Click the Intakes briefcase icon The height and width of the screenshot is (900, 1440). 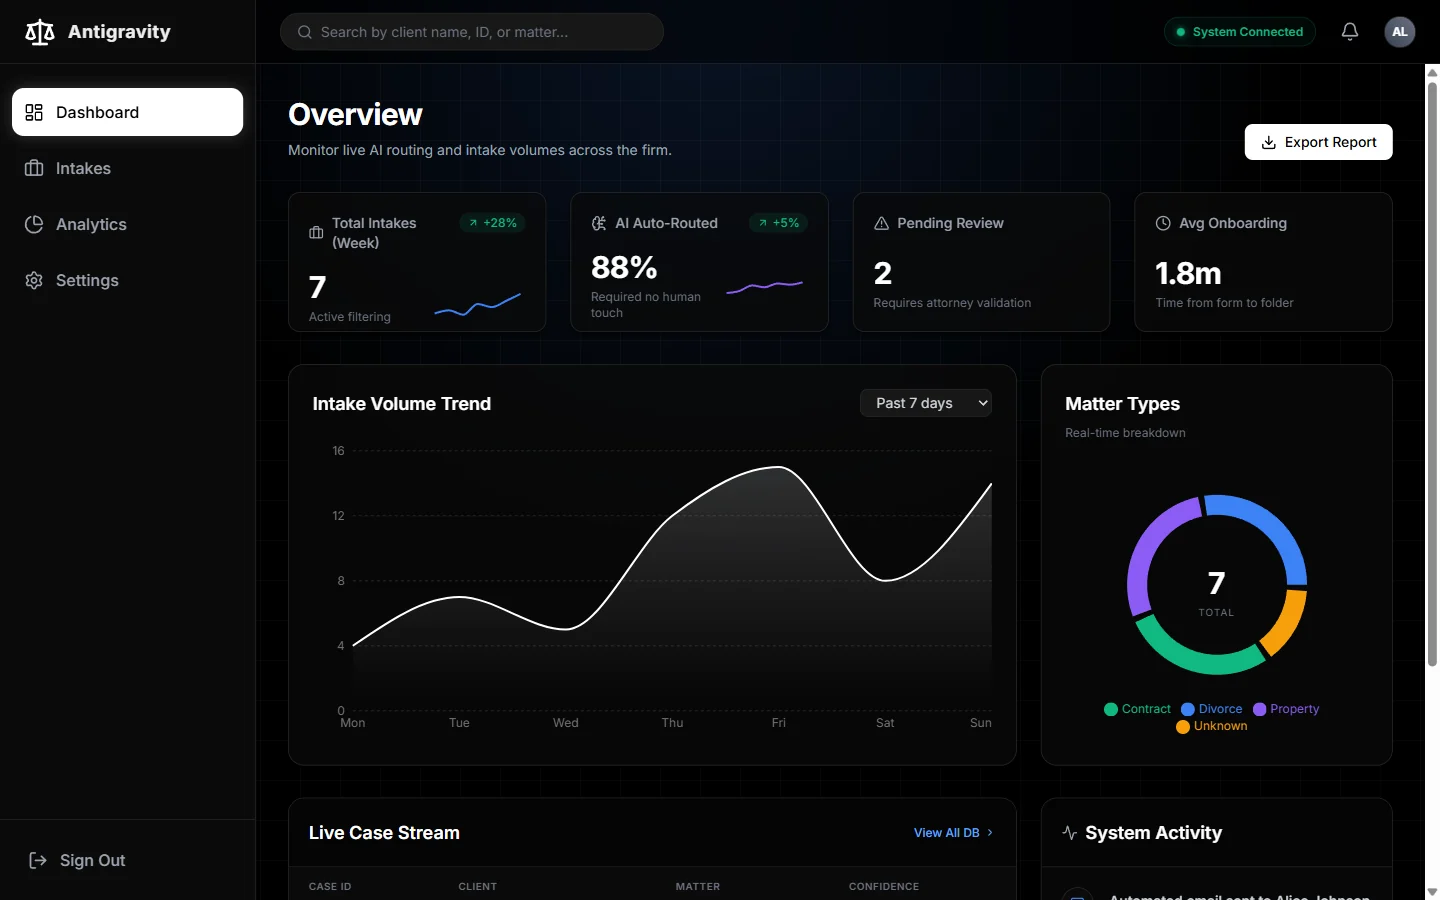click(34, 168)
